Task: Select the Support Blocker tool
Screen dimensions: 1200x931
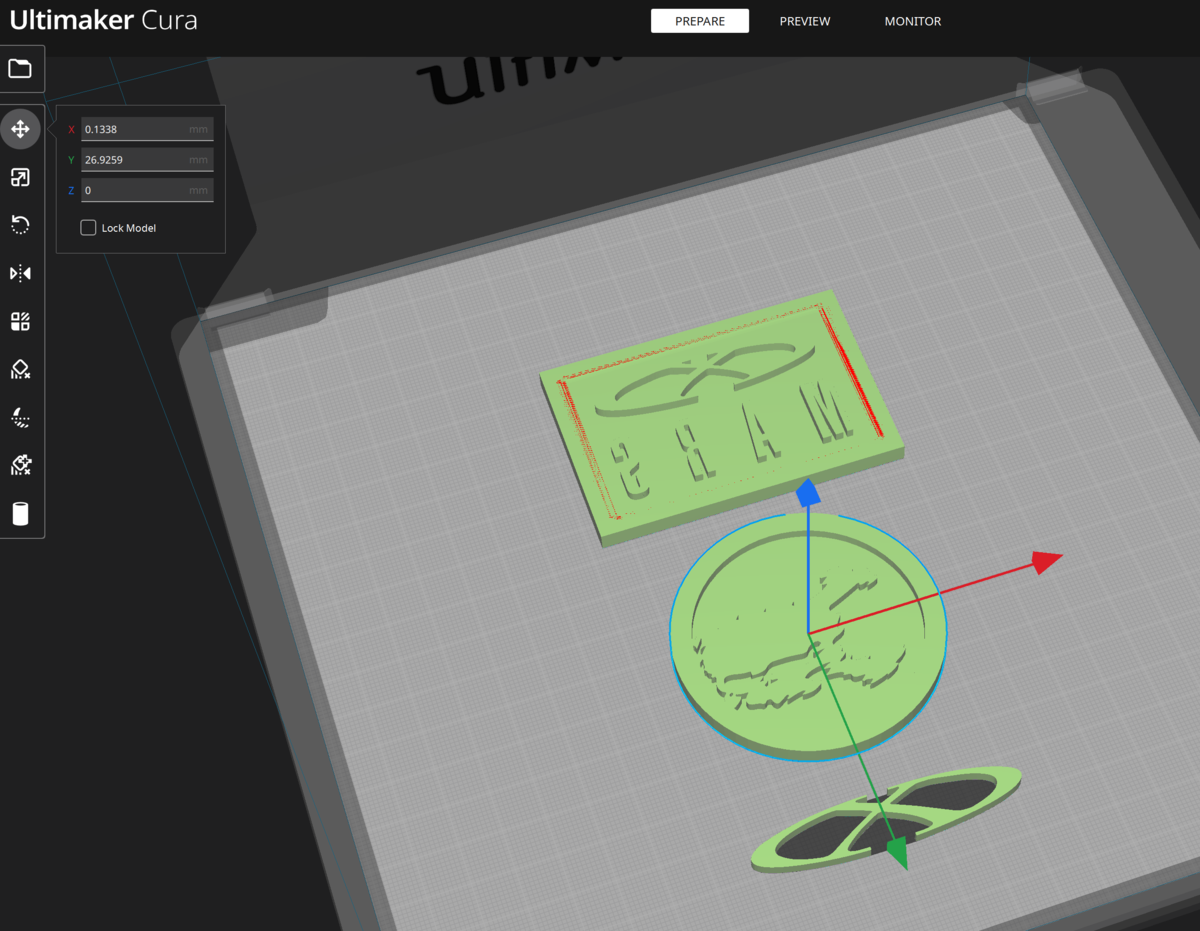Action: [20, 369]
